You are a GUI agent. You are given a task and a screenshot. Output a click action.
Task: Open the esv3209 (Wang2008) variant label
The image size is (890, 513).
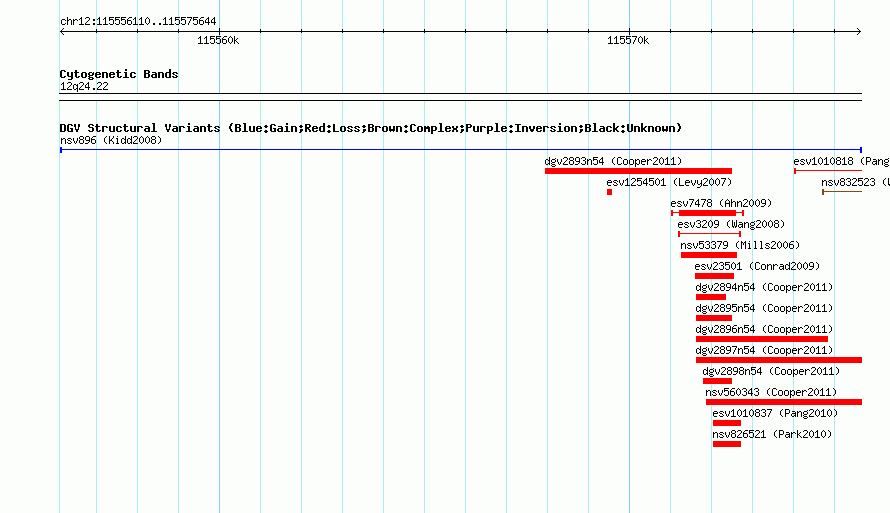pyautogui.click(x=731, y=224)
